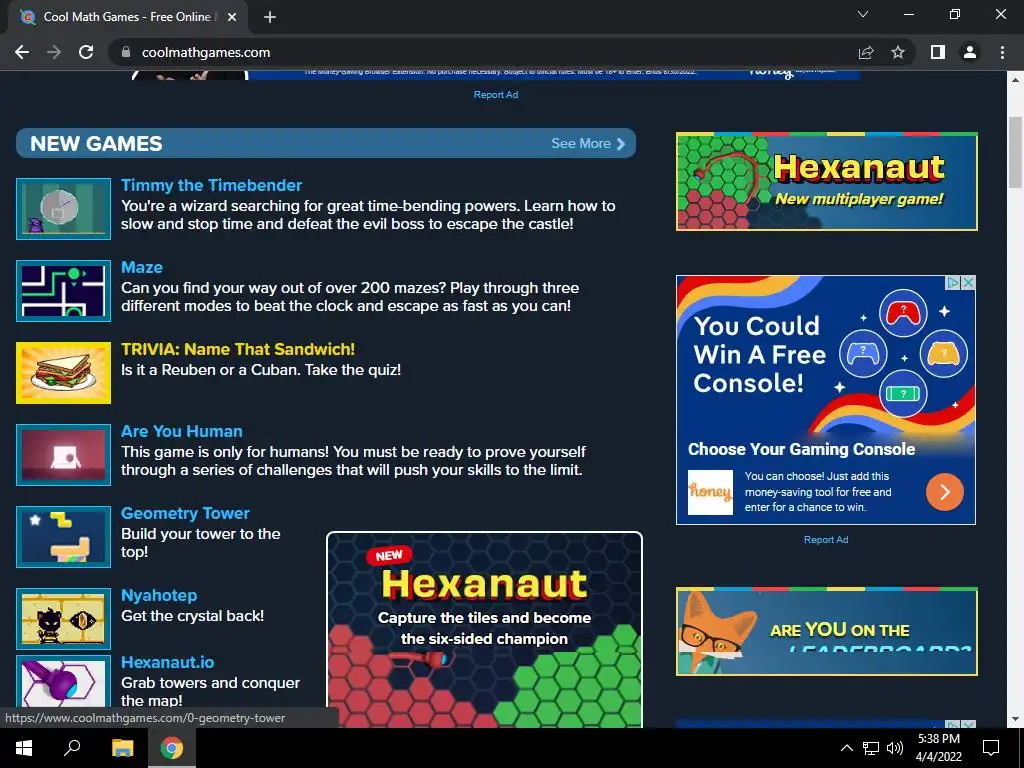
Task: Open the Hexanaut.io title link
Action: point(167,662)
